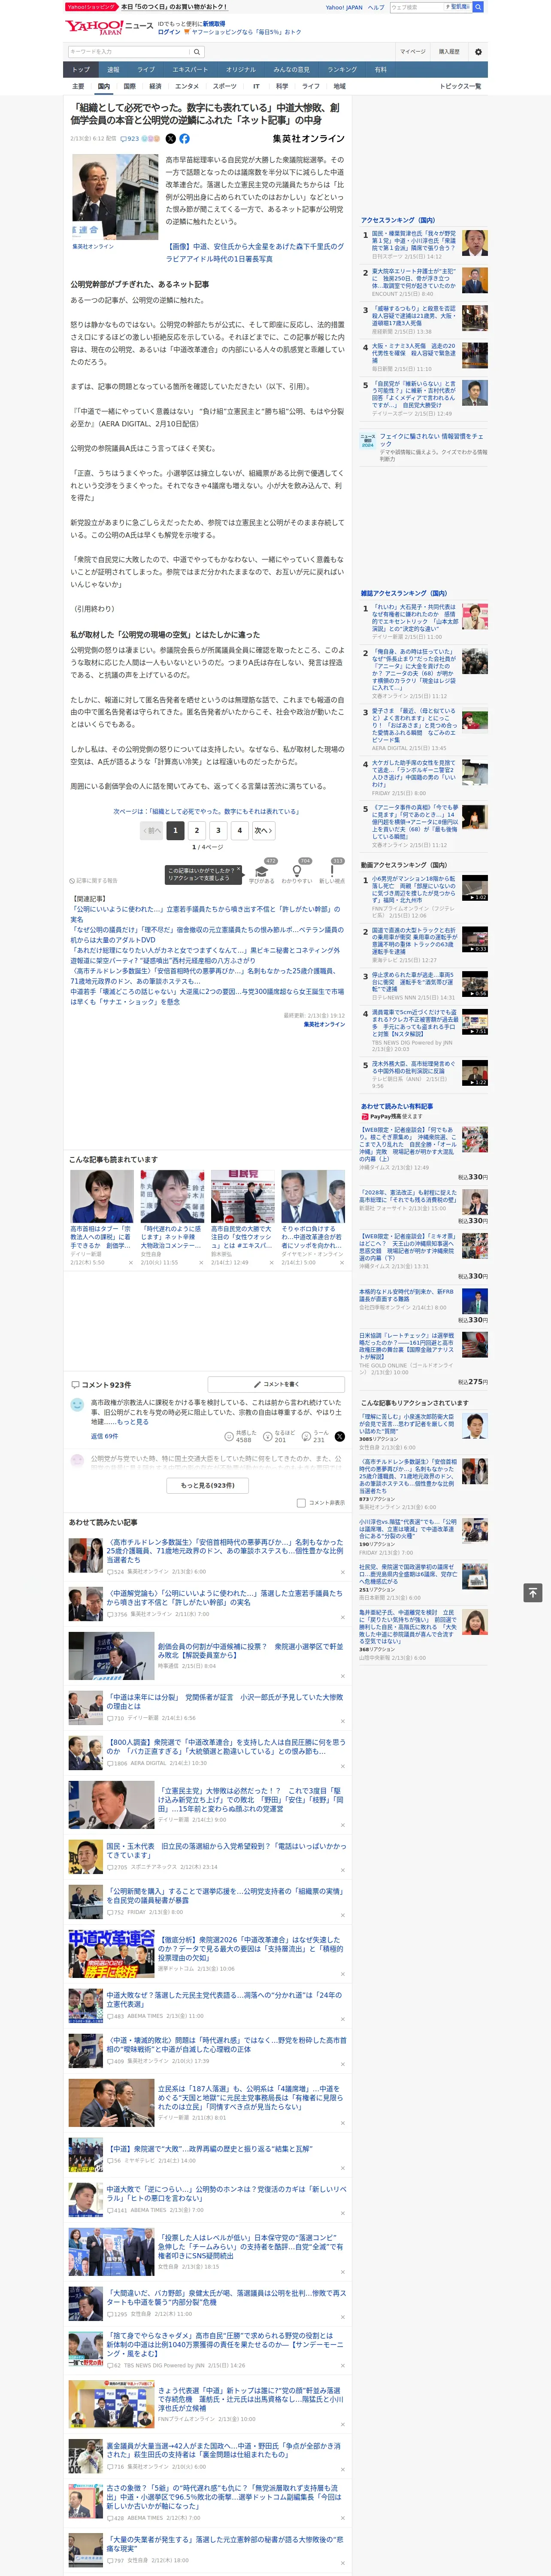Open the オリジナル tab

[241, 70]
